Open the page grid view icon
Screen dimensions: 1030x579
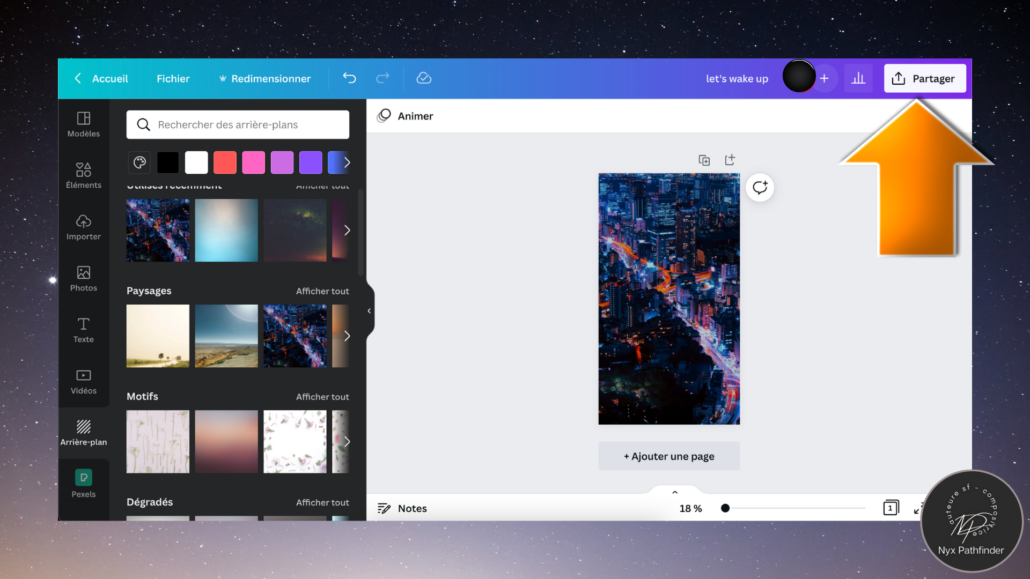[x=891, y=508]
